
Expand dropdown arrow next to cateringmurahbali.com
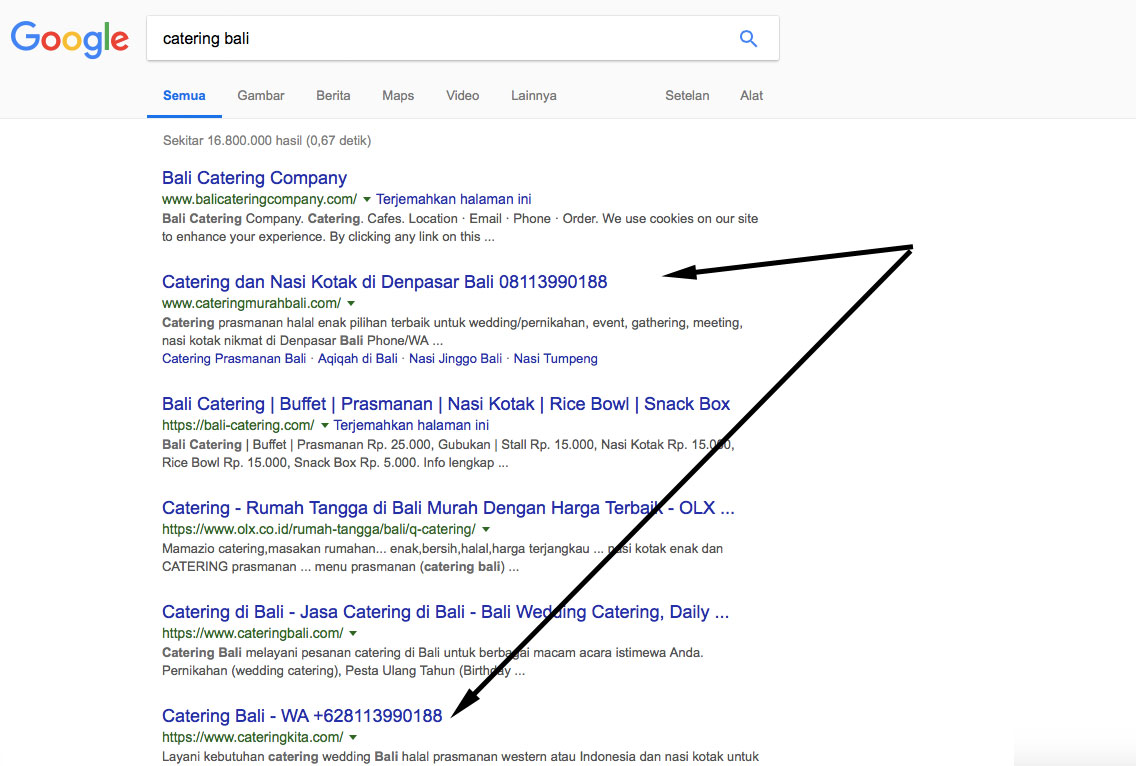[x=351, y=304]
